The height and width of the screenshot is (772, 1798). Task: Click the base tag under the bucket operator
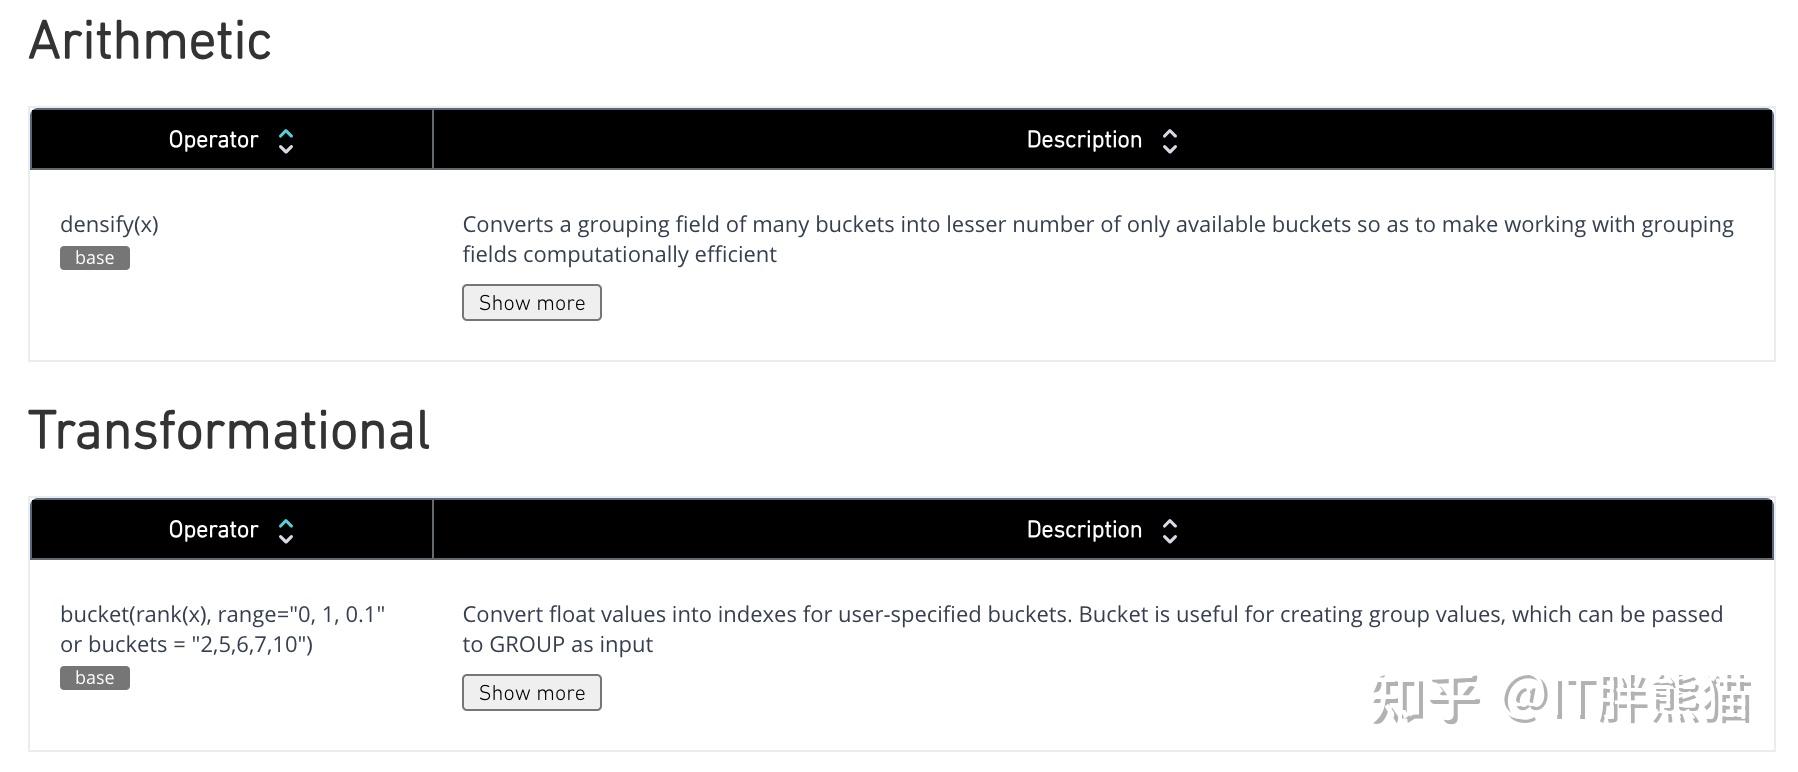pyautogui.click(x=95, y=678)
